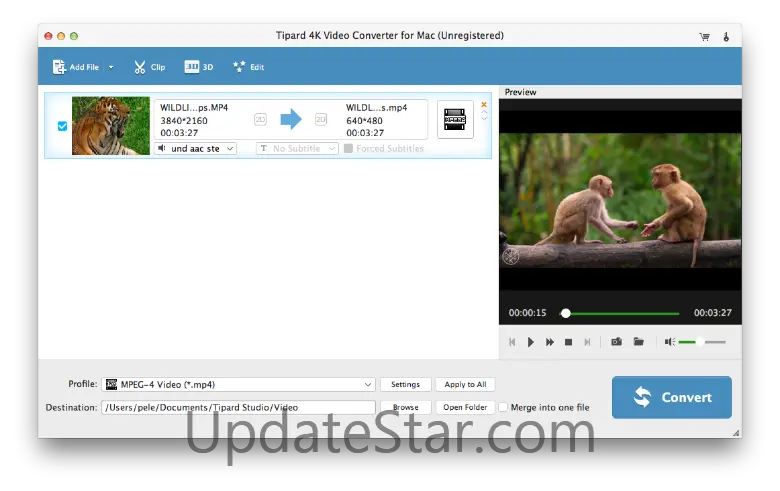This screenshot has height=491, width=780.
Task: Click the monkeys preview video
Action: 620,200
